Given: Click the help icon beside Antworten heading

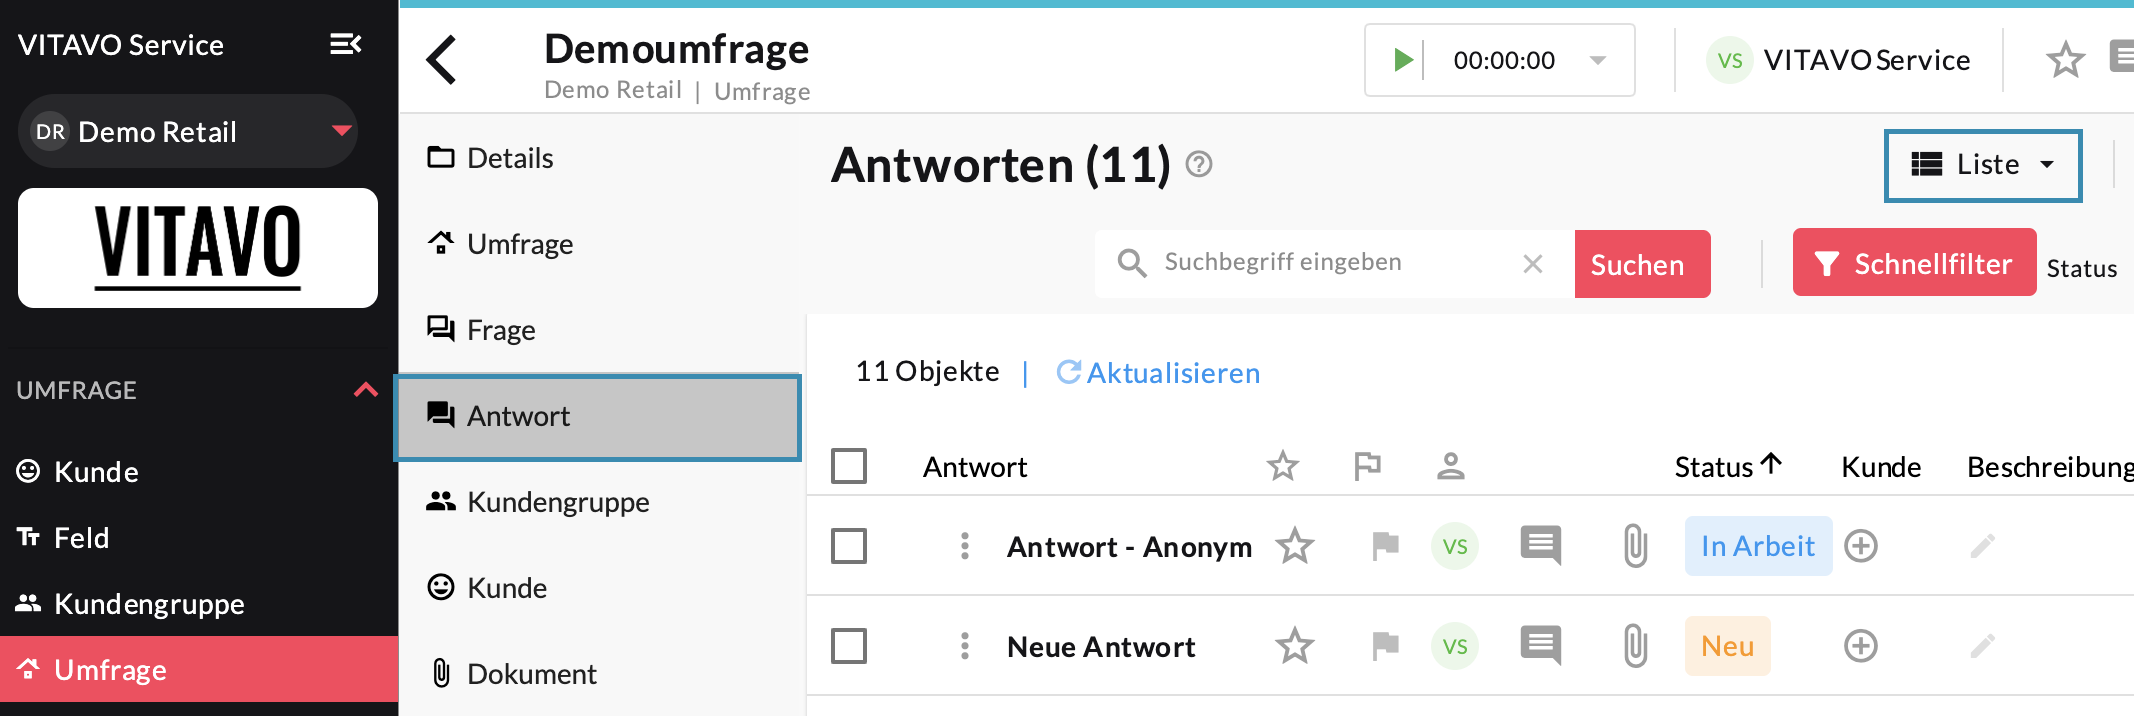Looking at the screenshot, I should tap(1199, 164).
